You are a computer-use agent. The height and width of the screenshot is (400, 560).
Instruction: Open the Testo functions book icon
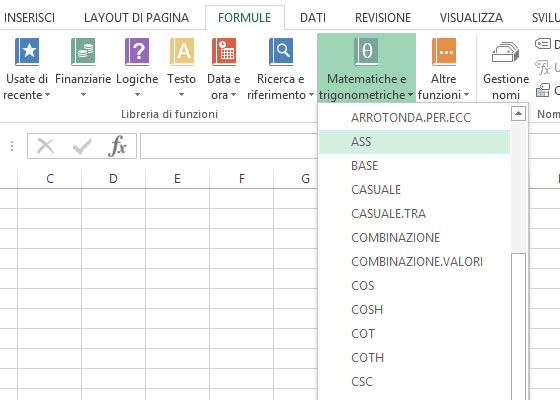click(182, 52)
